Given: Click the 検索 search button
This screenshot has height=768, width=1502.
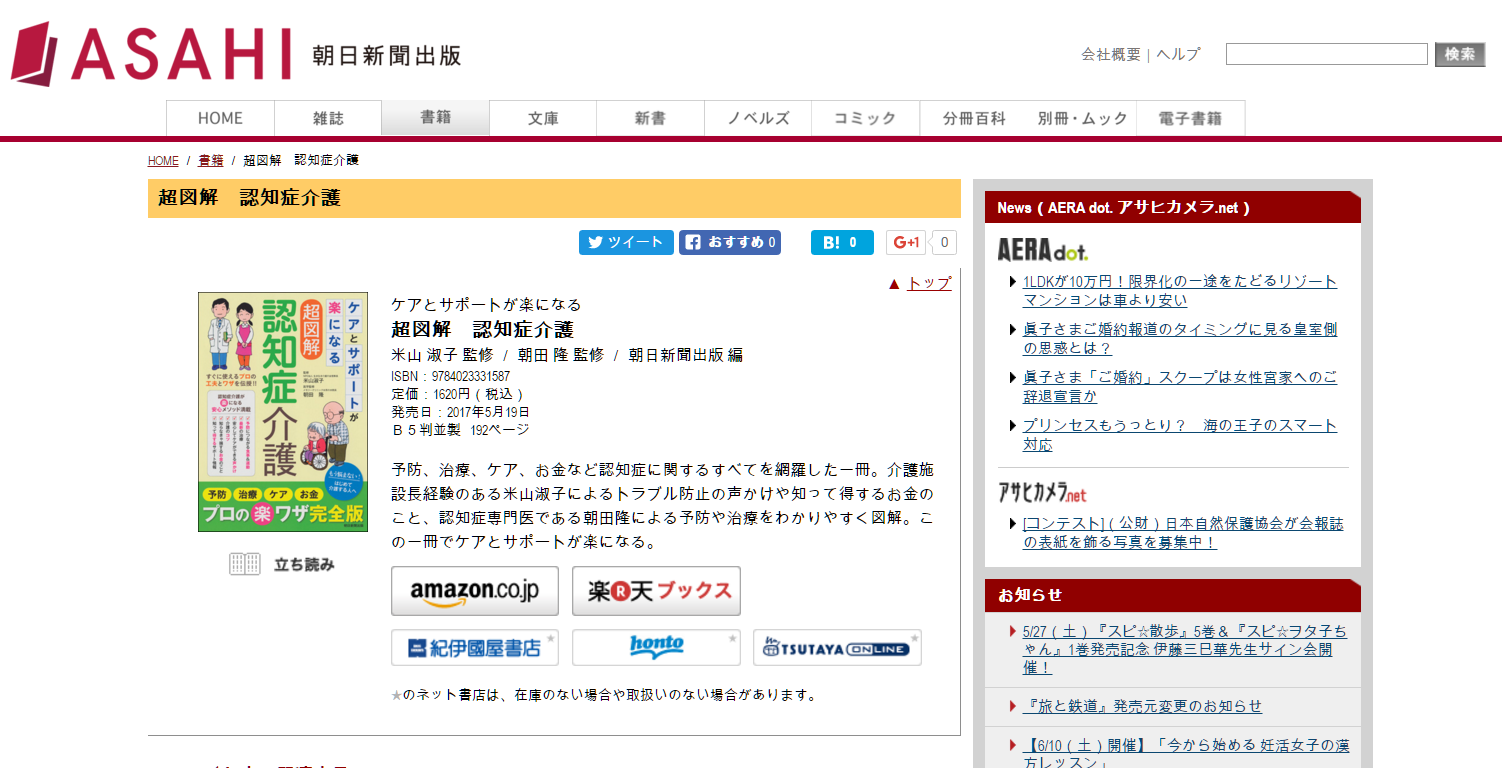Looking at the screenshot, I should [1460, 54].
